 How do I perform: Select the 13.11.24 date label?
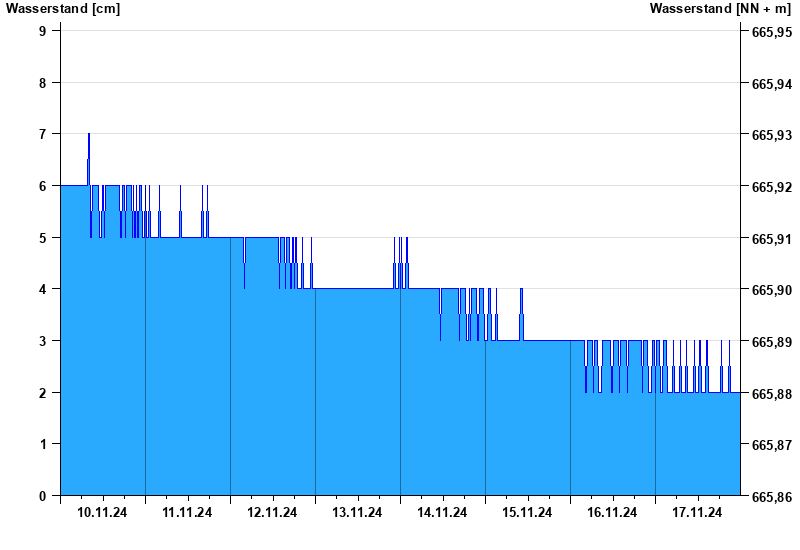(357, 513)
